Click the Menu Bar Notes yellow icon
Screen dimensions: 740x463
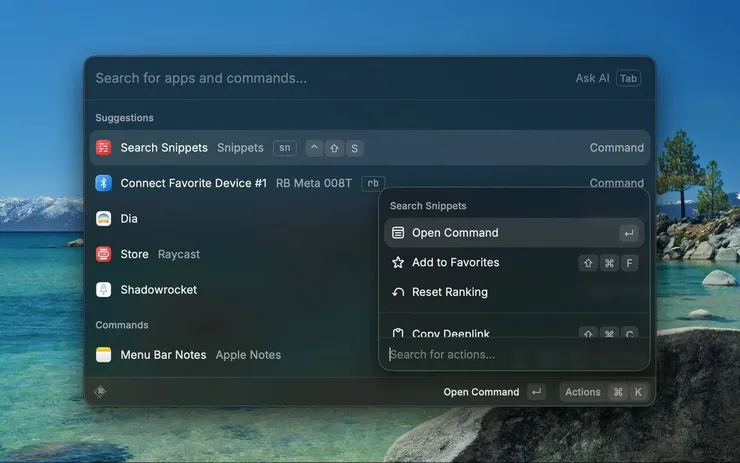point(103,355)
